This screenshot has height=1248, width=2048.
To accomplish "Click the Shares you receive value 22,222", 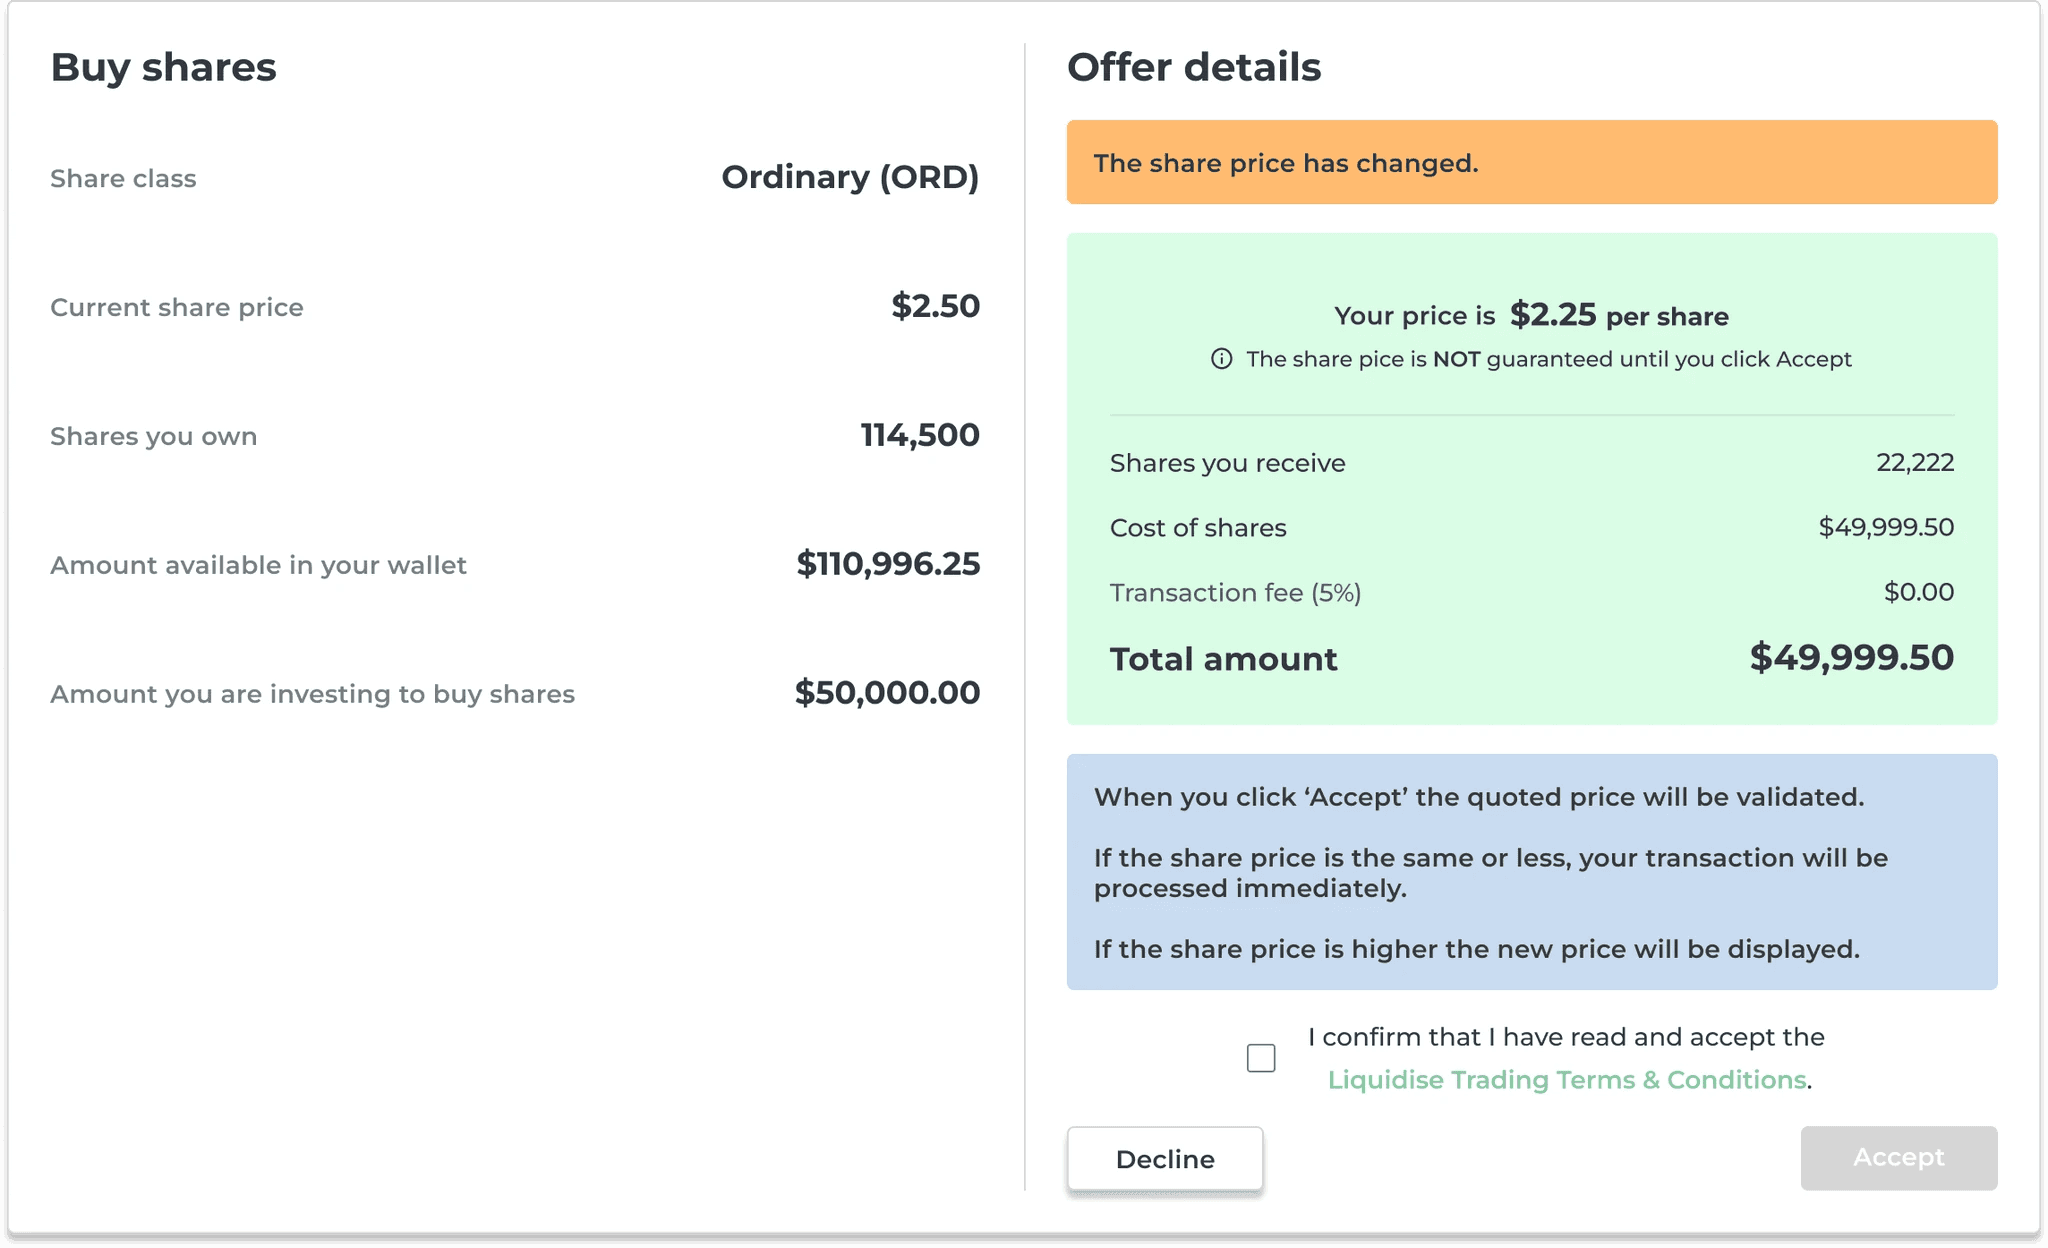I will pyautogui.click(x=1915, y=462).
